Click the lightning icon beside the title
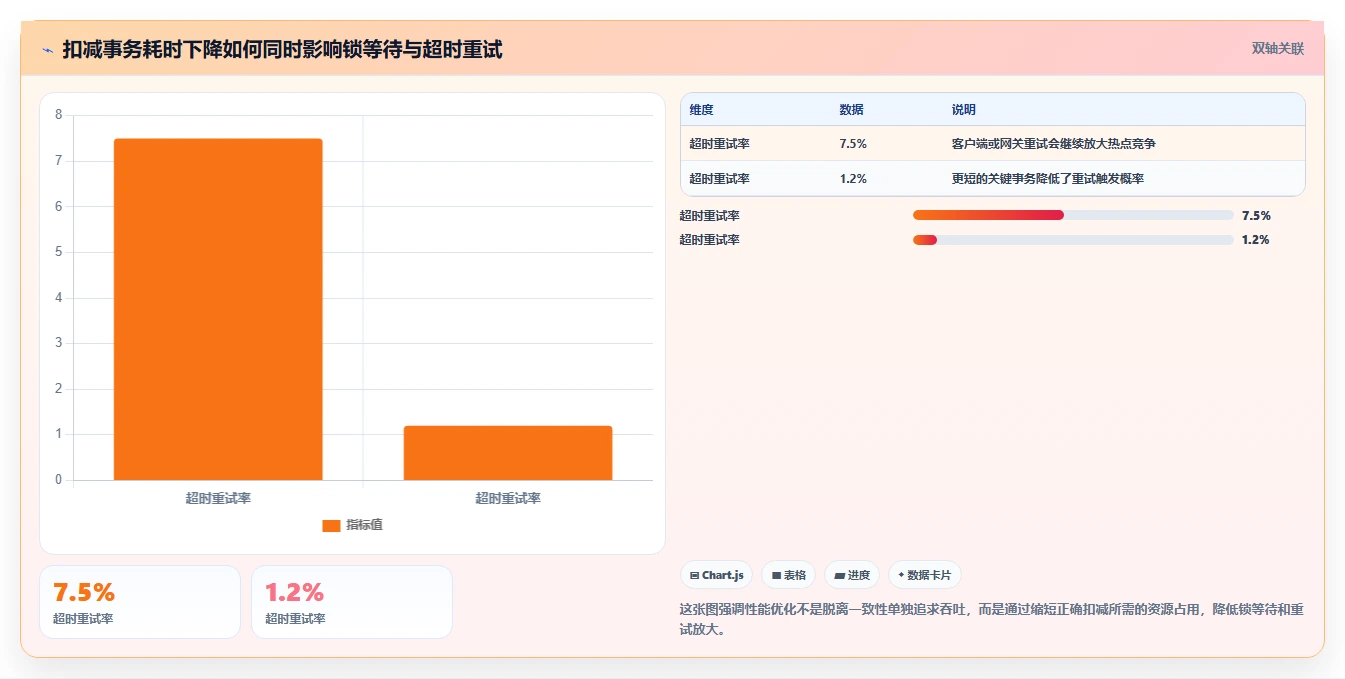Image resolution: width=1345 pixels, height=679 pixels. point(48,49)
